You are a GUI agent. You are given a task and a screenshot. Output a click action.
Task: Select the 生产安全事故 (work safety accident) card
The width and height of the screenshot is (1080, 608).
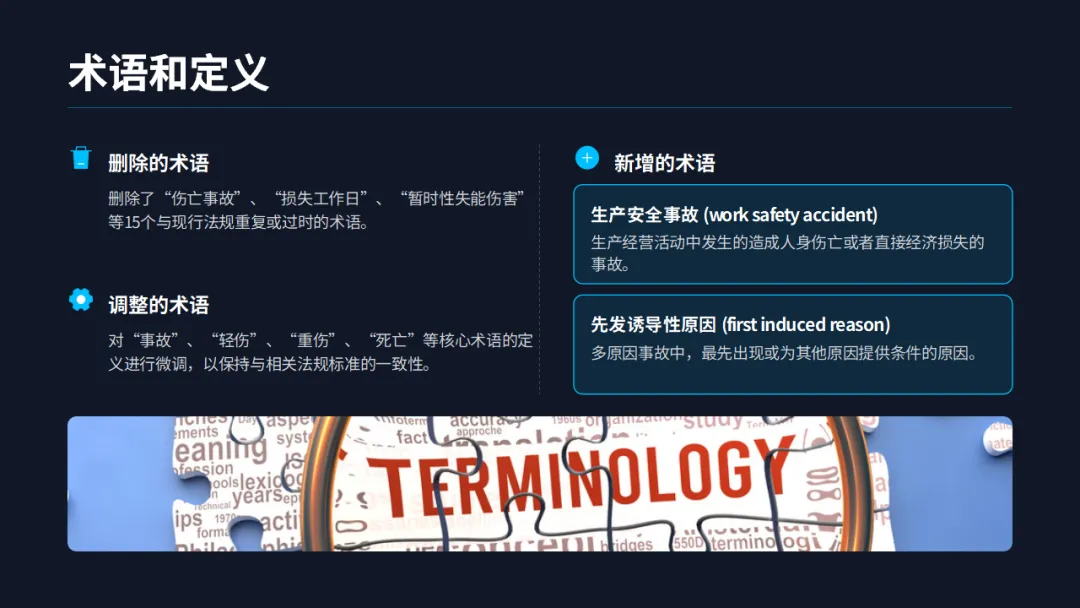pos(793,234)
